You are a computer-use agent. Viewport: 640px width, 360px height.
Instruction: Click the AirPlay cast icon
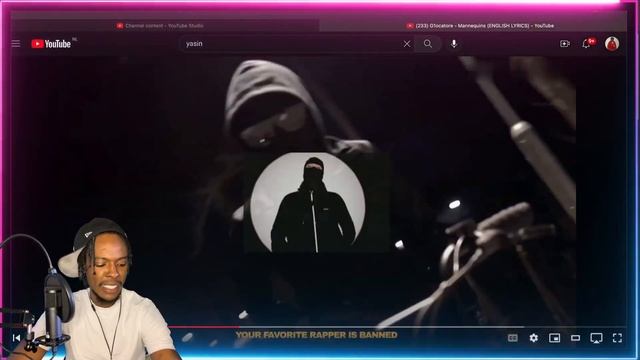click(x=596, y=338)
